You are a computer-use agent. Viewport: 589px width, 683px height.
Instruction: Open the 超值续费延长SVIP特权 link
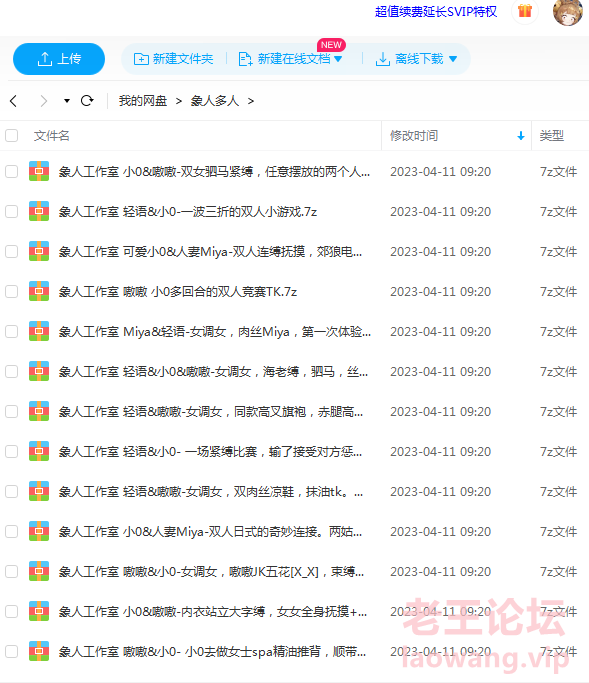pos(436,11)
